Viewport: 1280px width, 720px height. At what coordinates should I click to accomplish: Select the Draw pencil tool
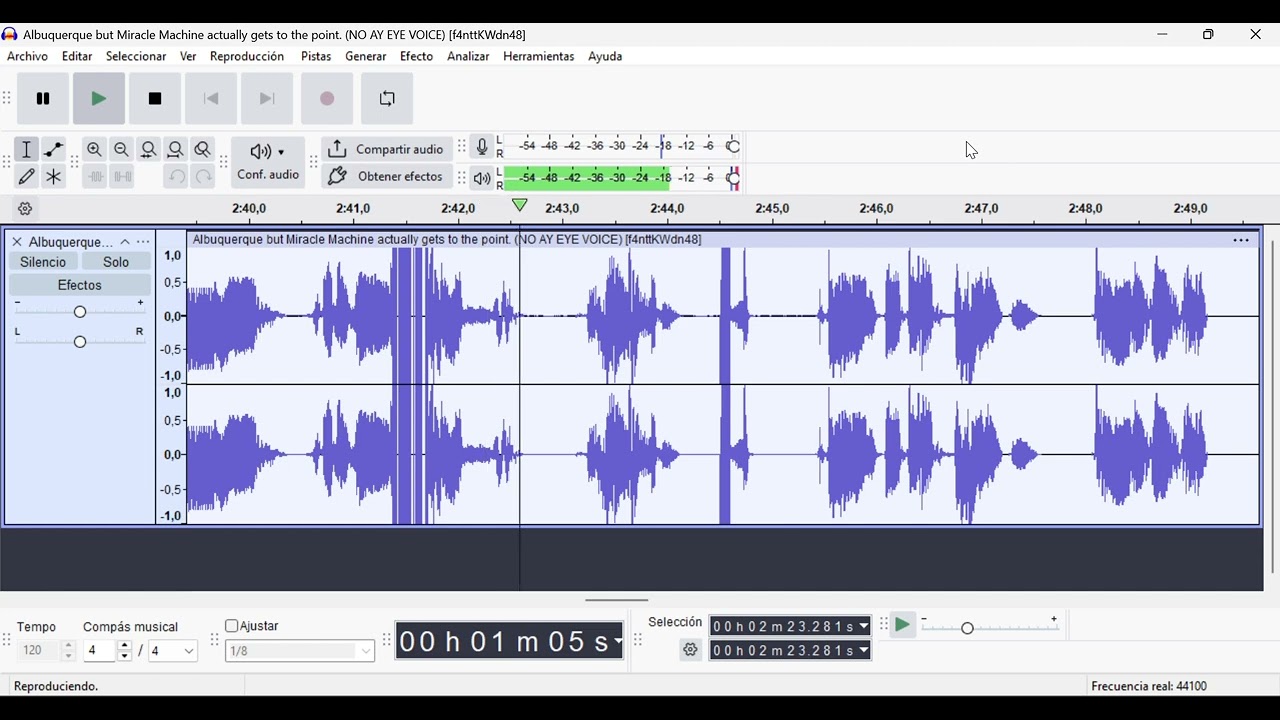[x=27, y=177]
